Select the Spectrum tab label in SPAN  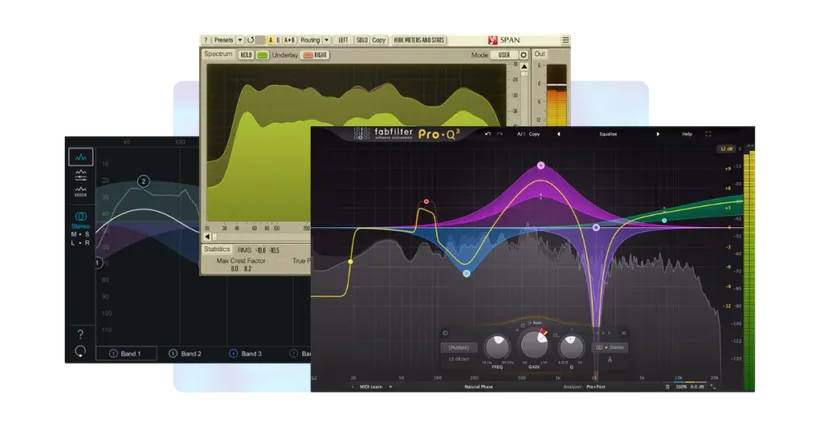pyautogui.click(x=218, y=54)
